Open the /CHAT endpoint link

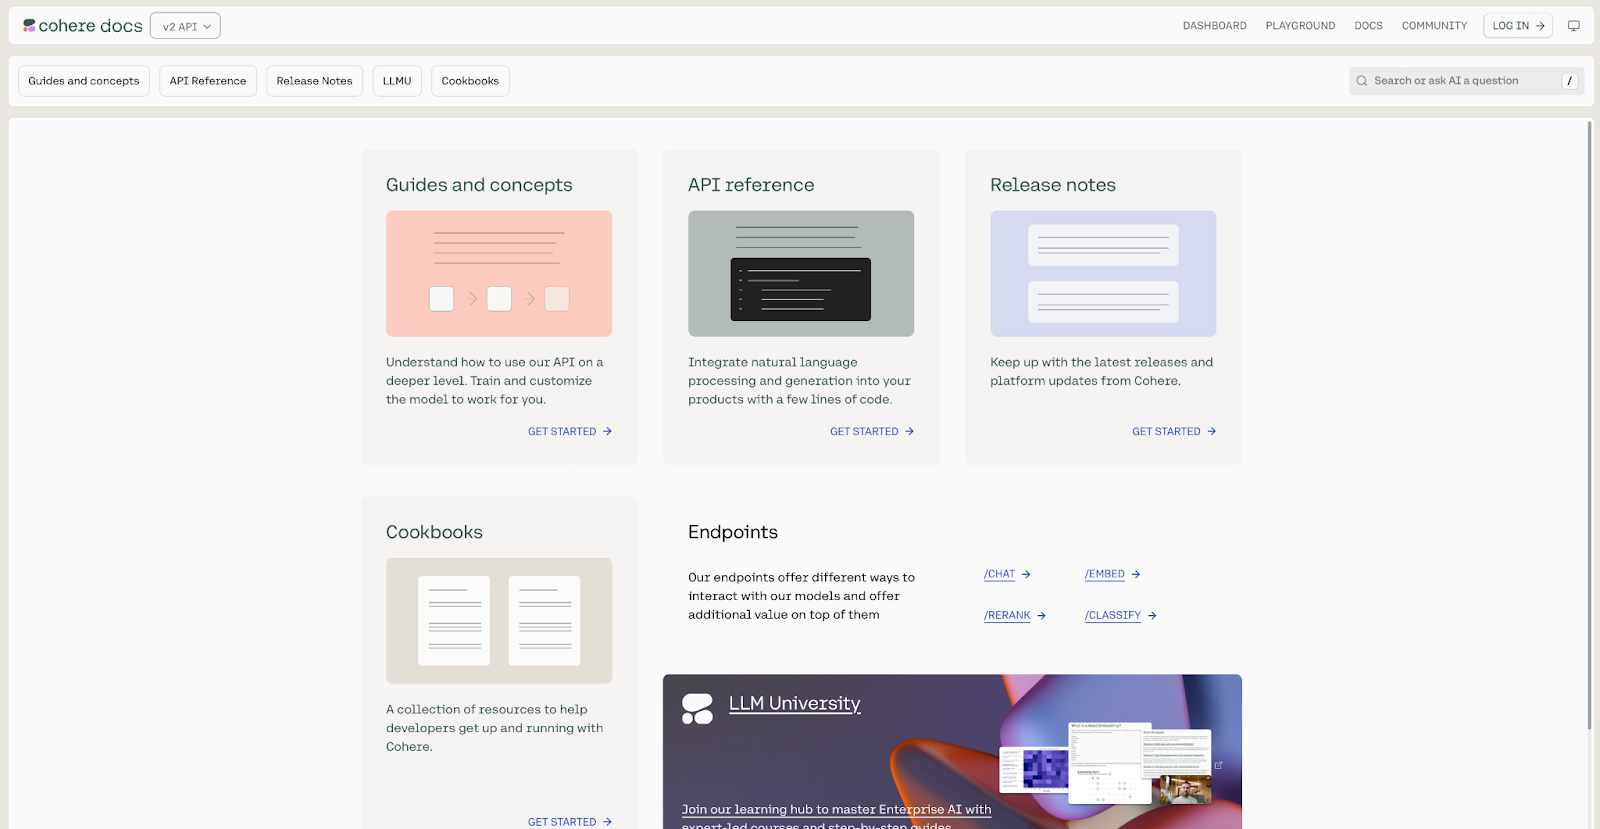click(1007, 574)
